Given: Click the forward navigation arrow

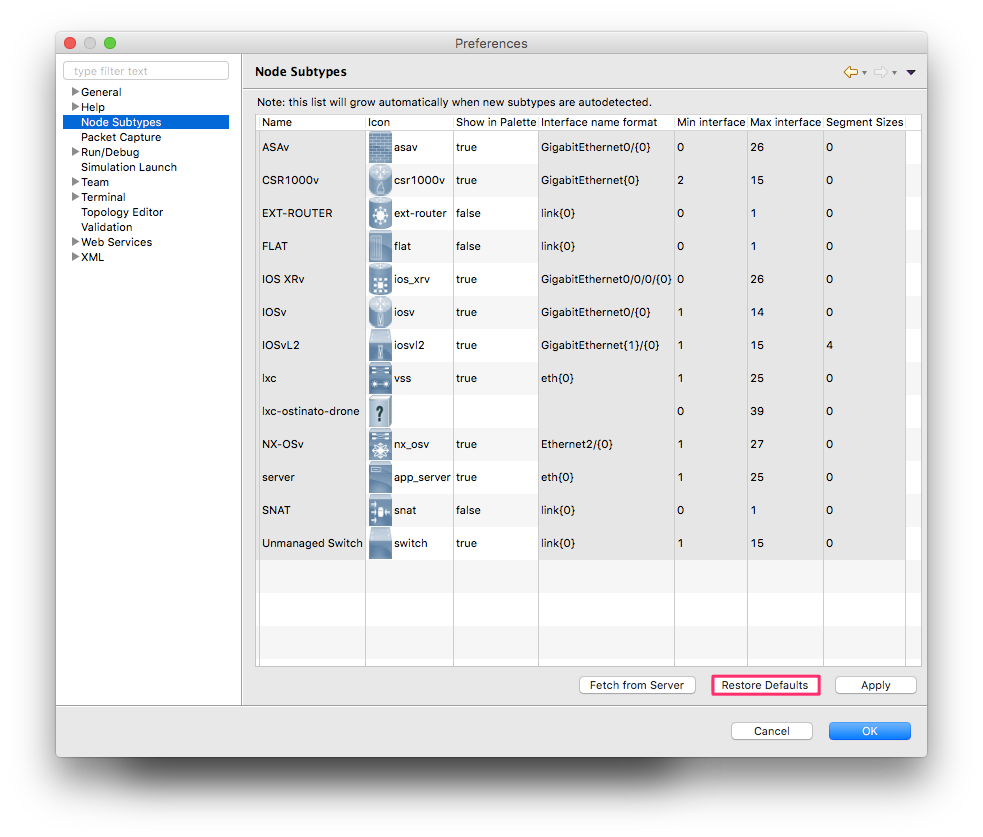Looking at the screenshot, I should (881, 72).
